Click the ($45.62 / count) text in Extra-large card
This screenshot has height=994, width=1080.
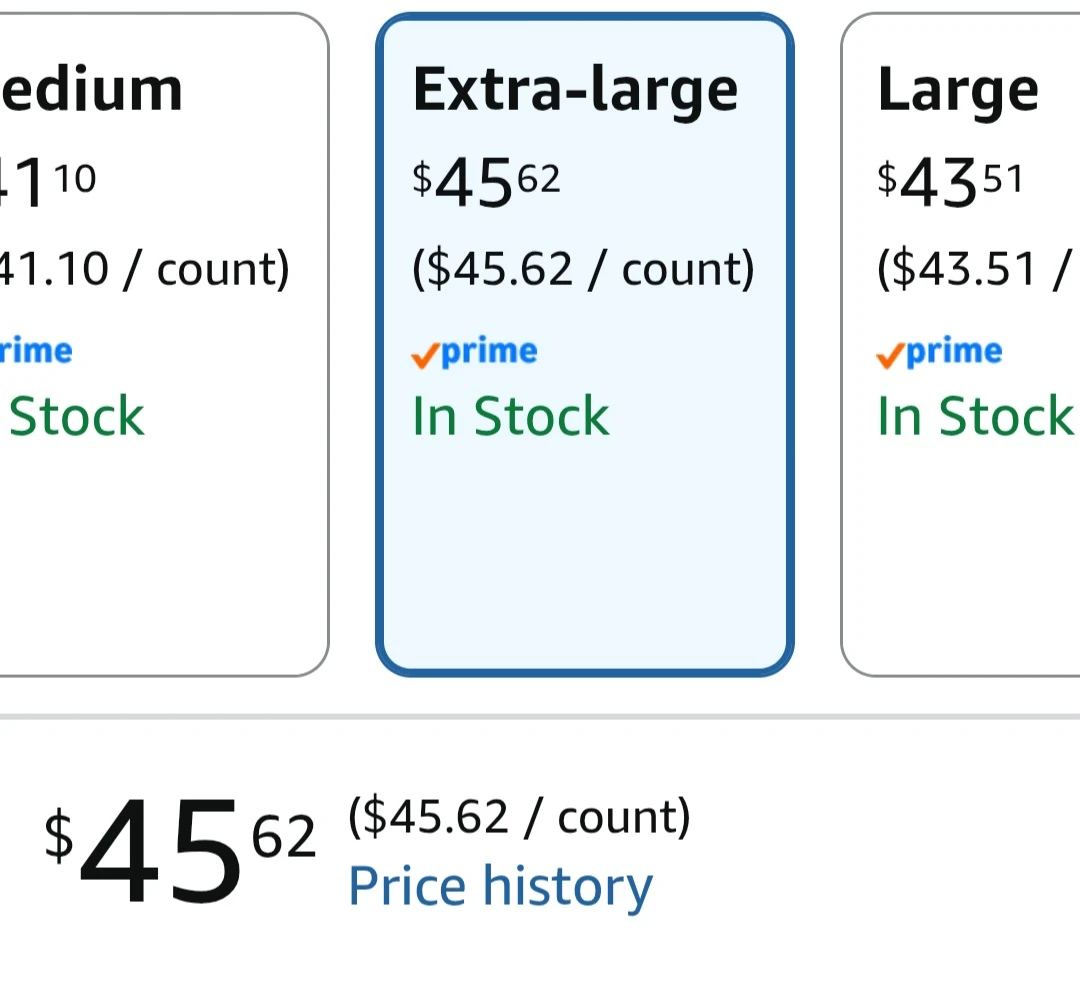coord(583,269)
